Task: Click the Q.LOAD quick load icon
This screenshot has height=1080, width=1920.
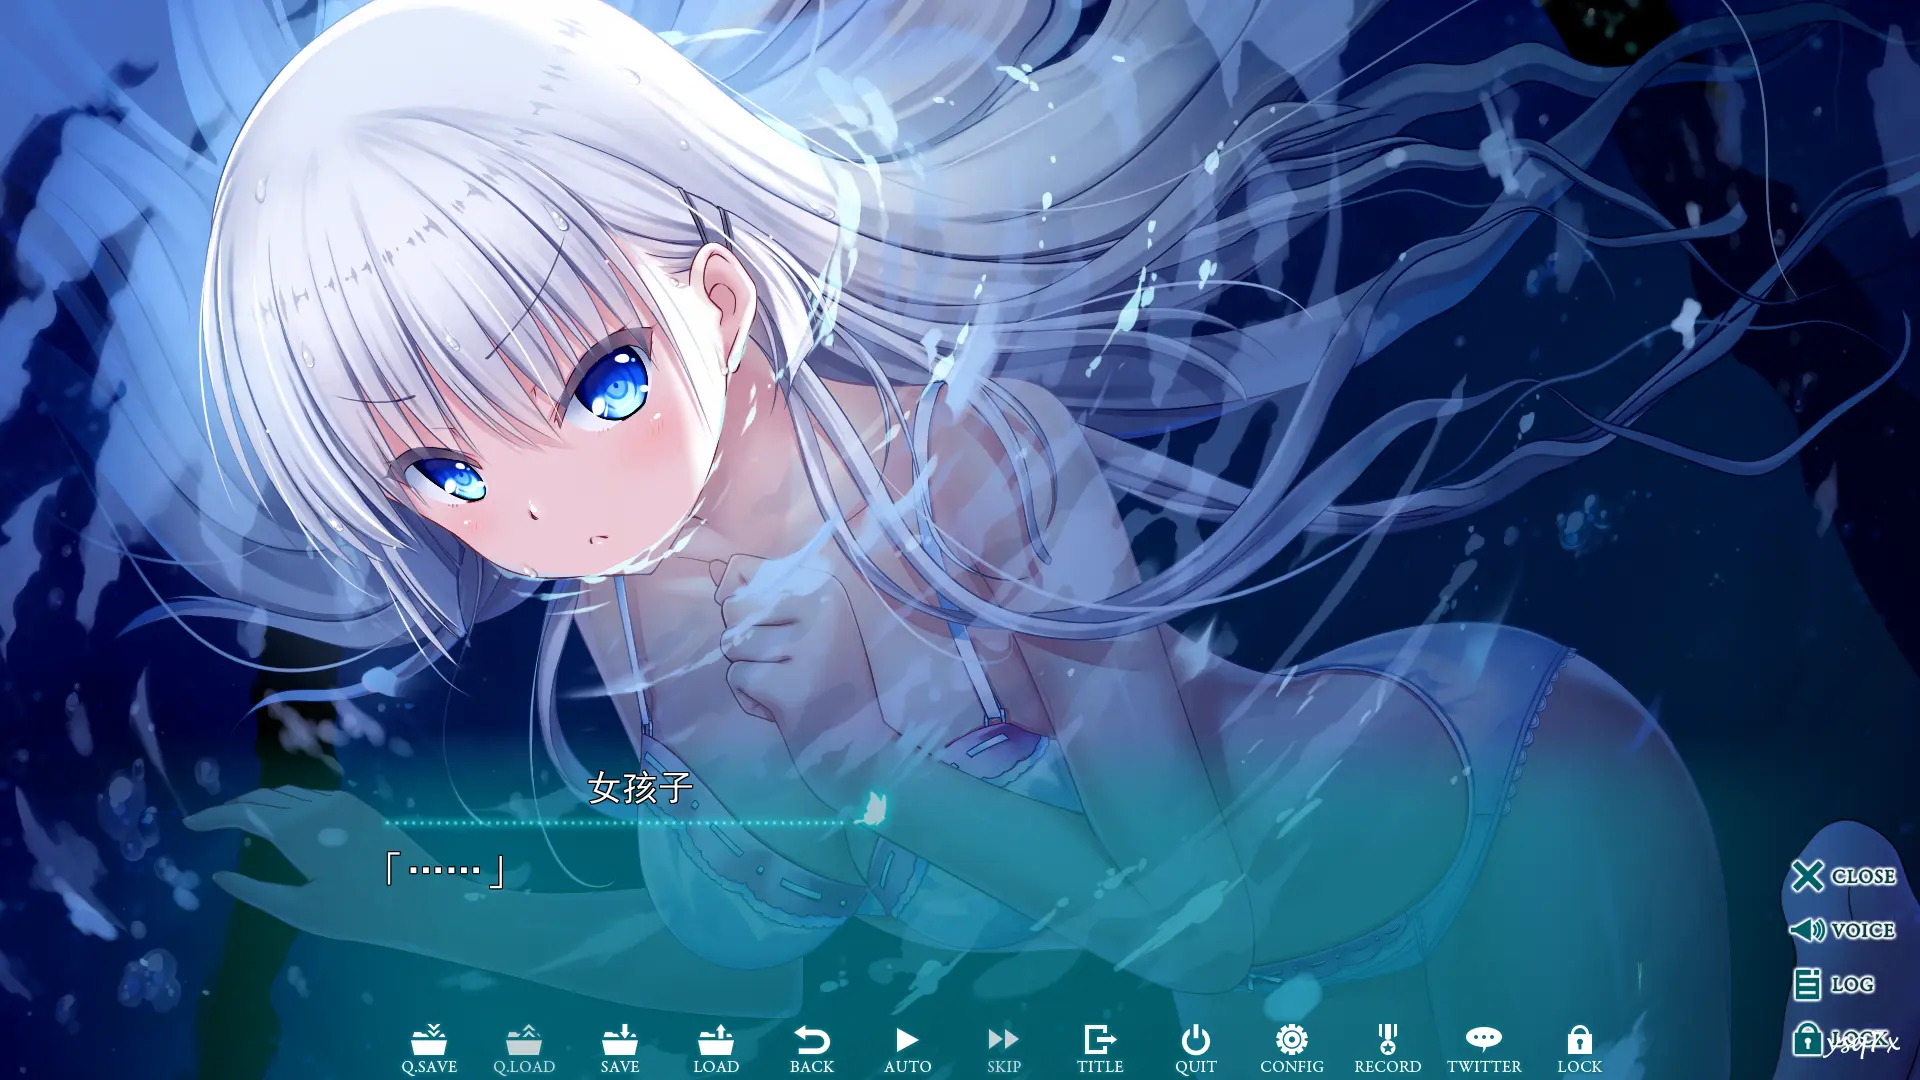Action: click(524, 1049)
